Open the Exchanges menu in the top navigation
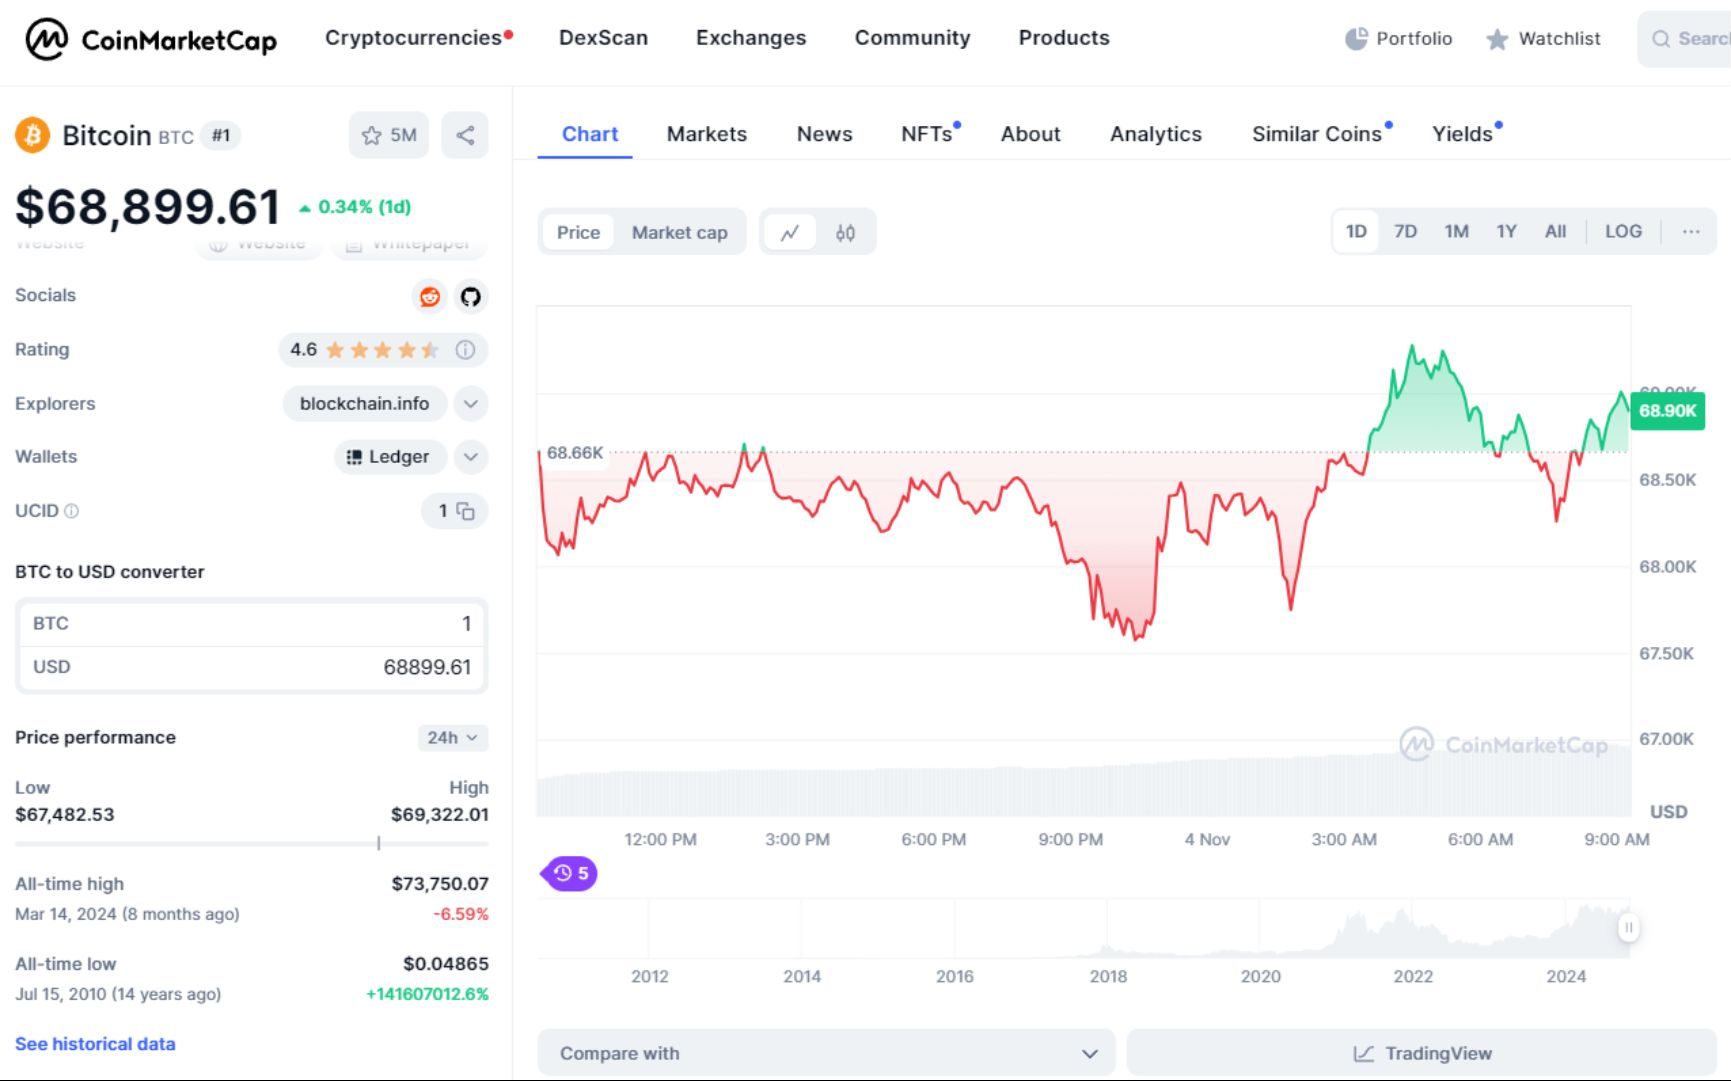Viewport: 1731px width, 1081px height. click(x=750, y=37)
